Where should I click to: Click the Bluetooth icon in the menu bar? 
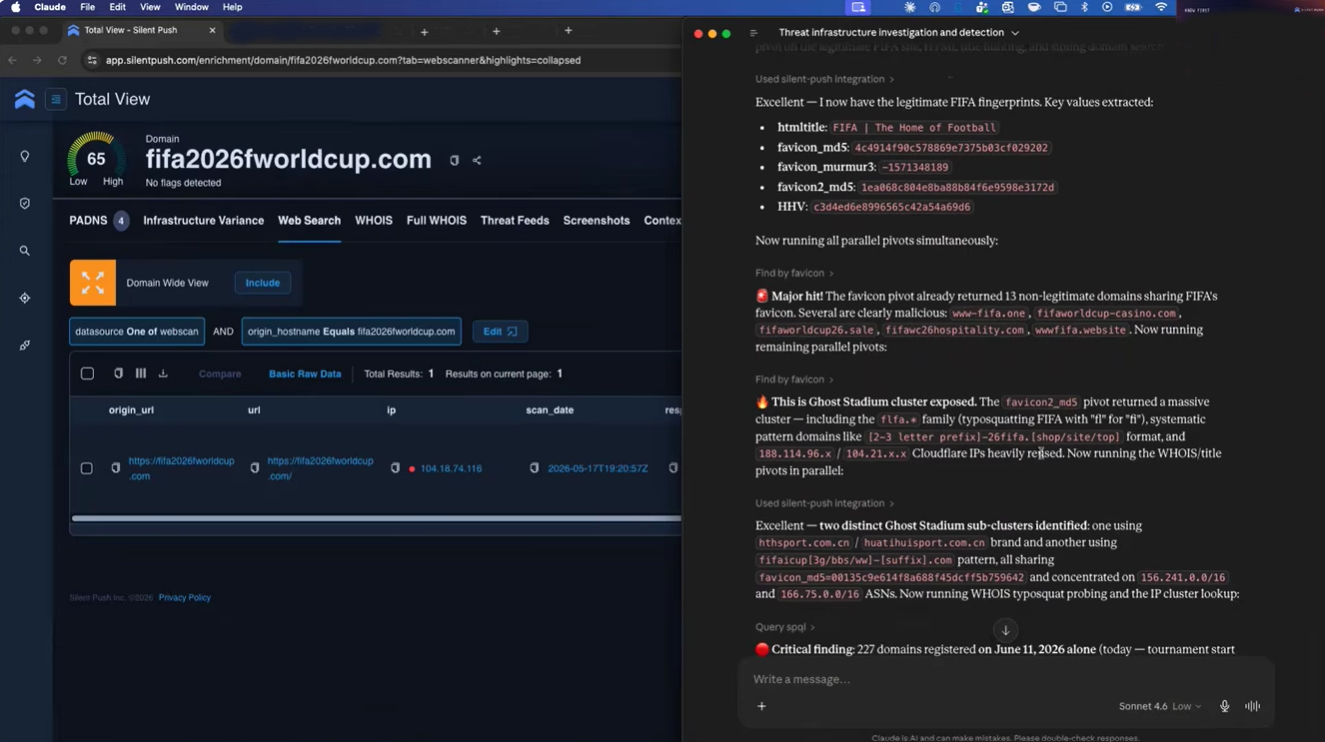click(1084, 7)
